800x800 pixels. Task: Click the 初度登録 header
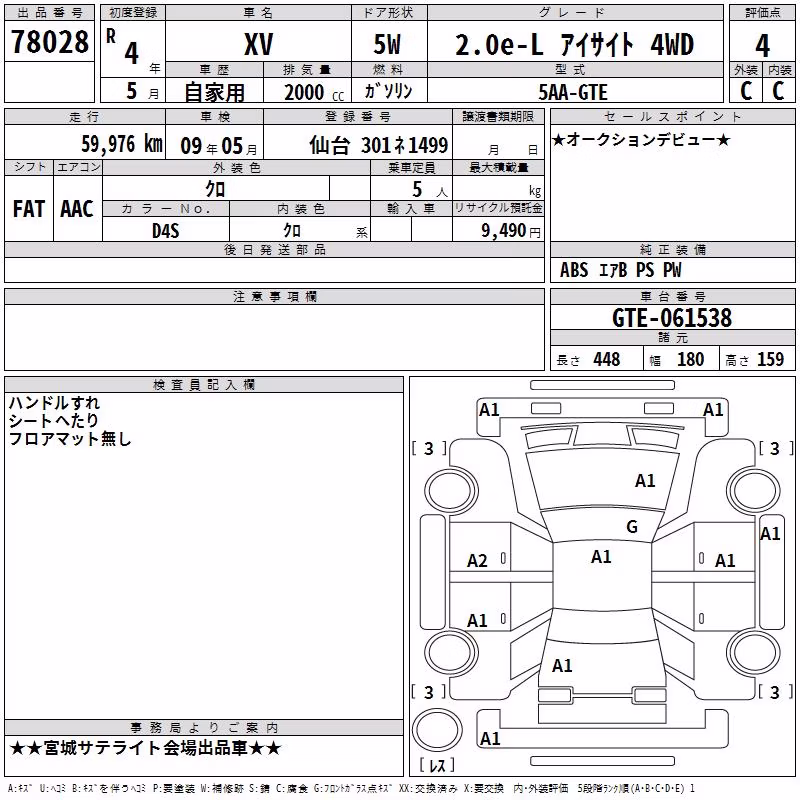[x=133, y=13]
